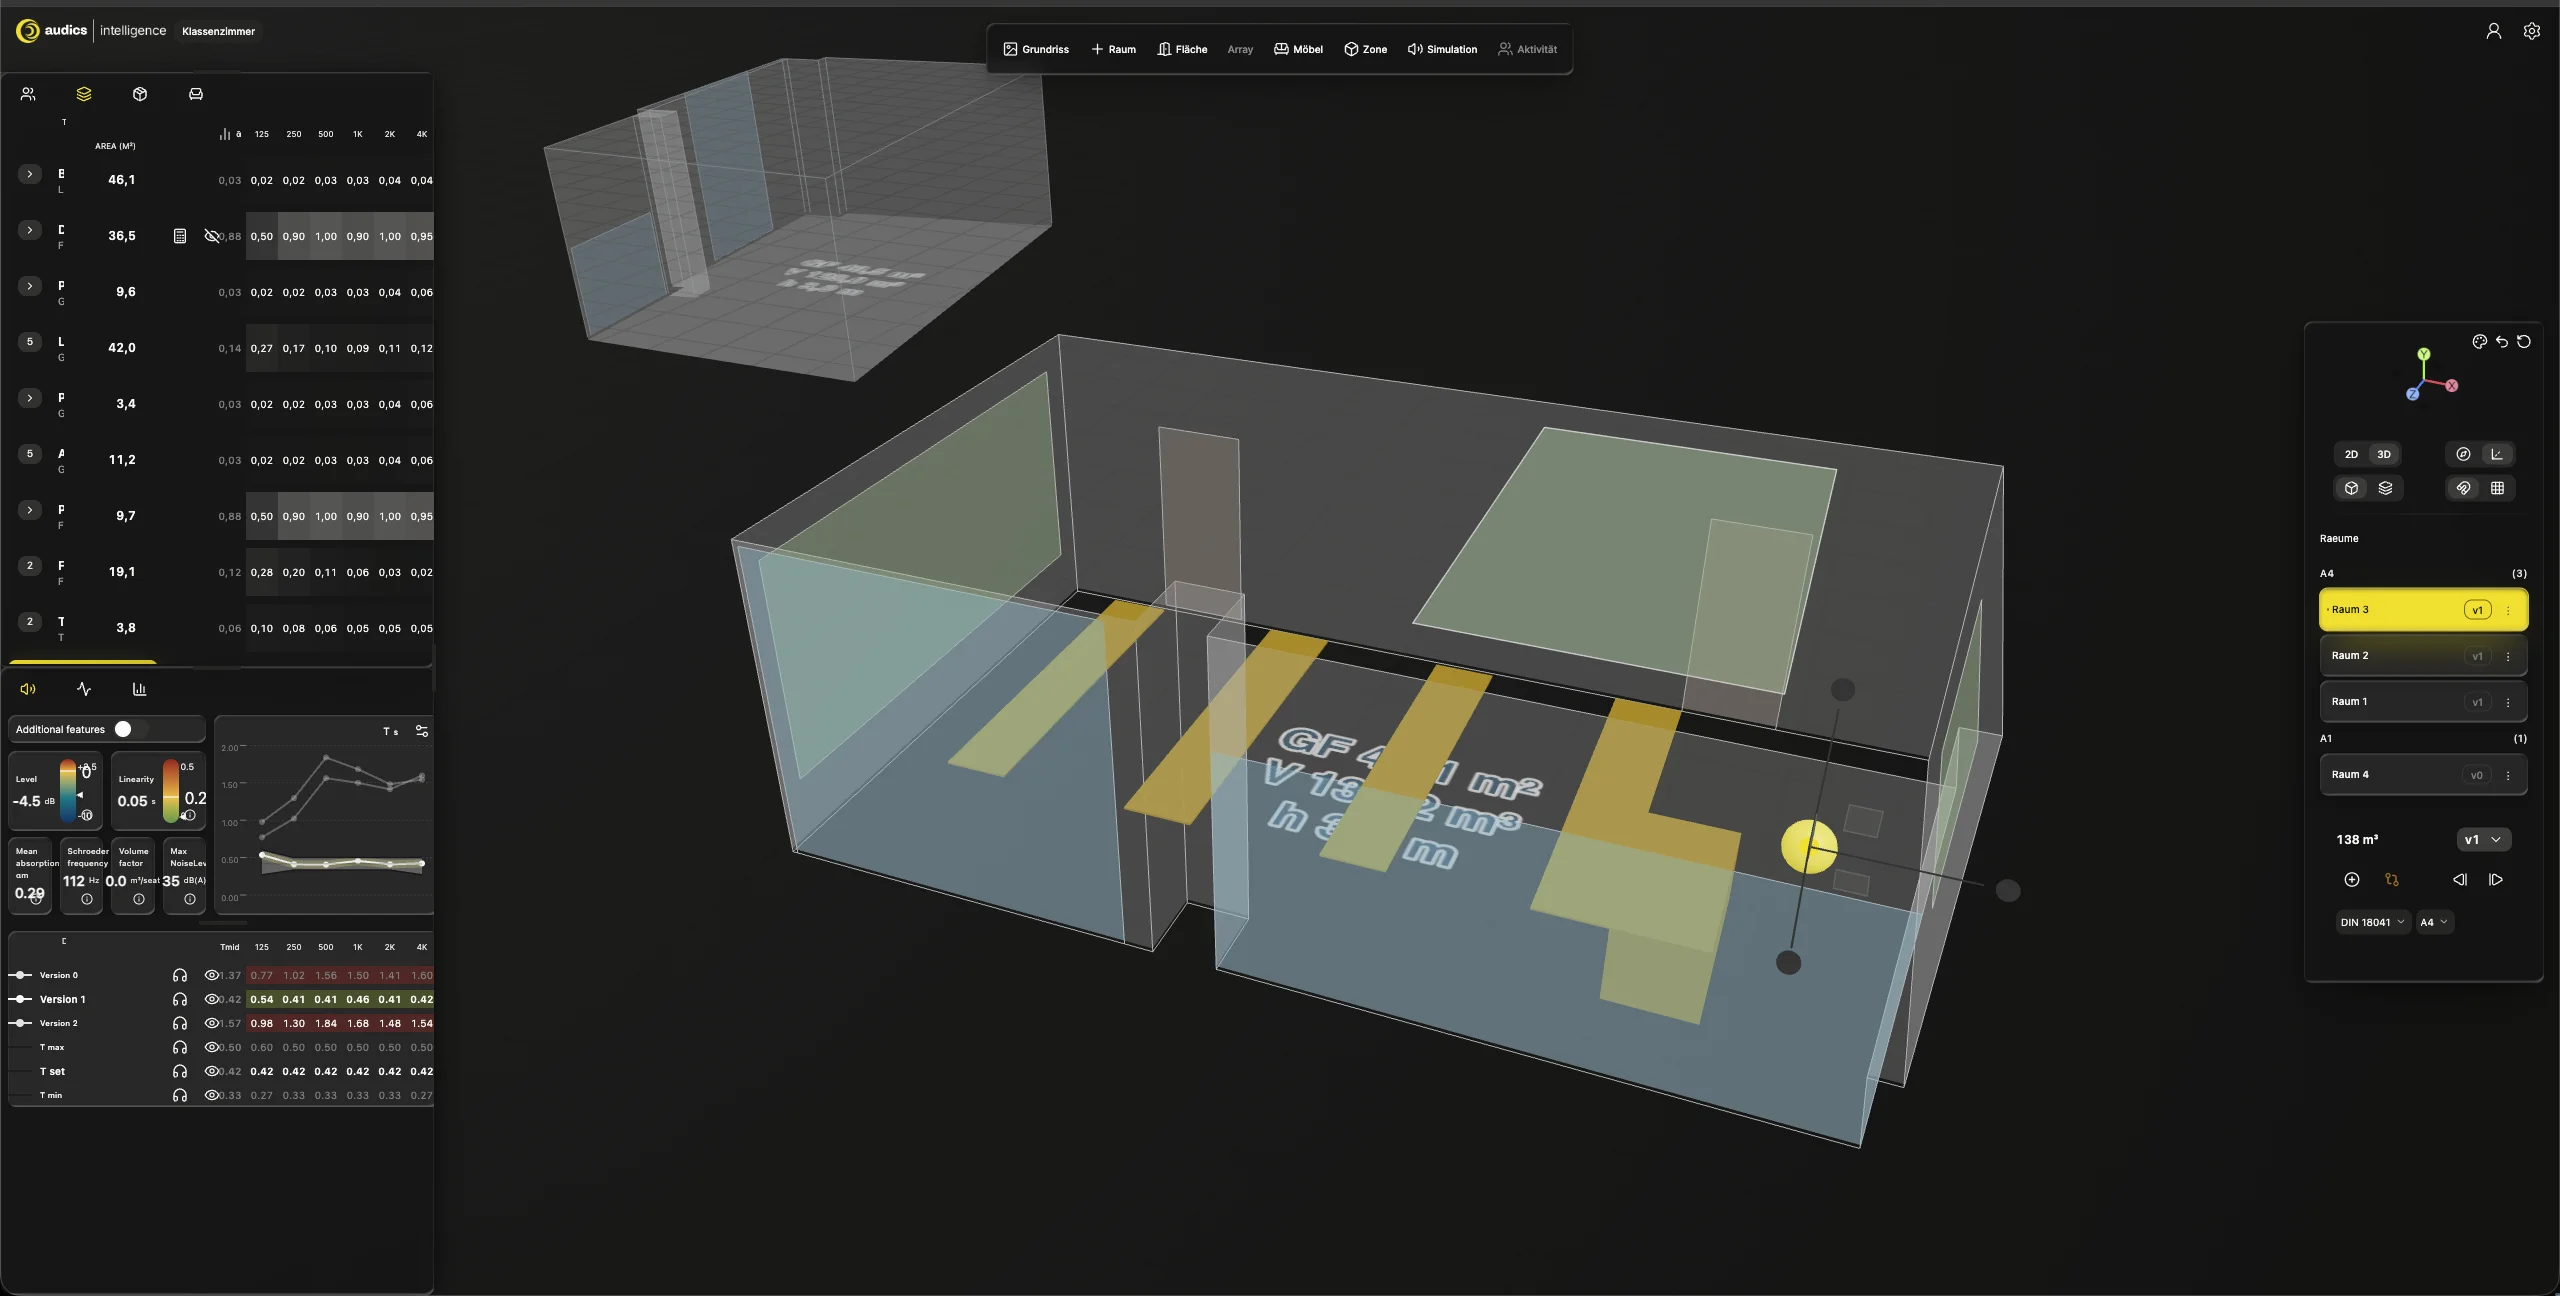
Task: Open the Simulation menu item
Action: [1442, 49]
